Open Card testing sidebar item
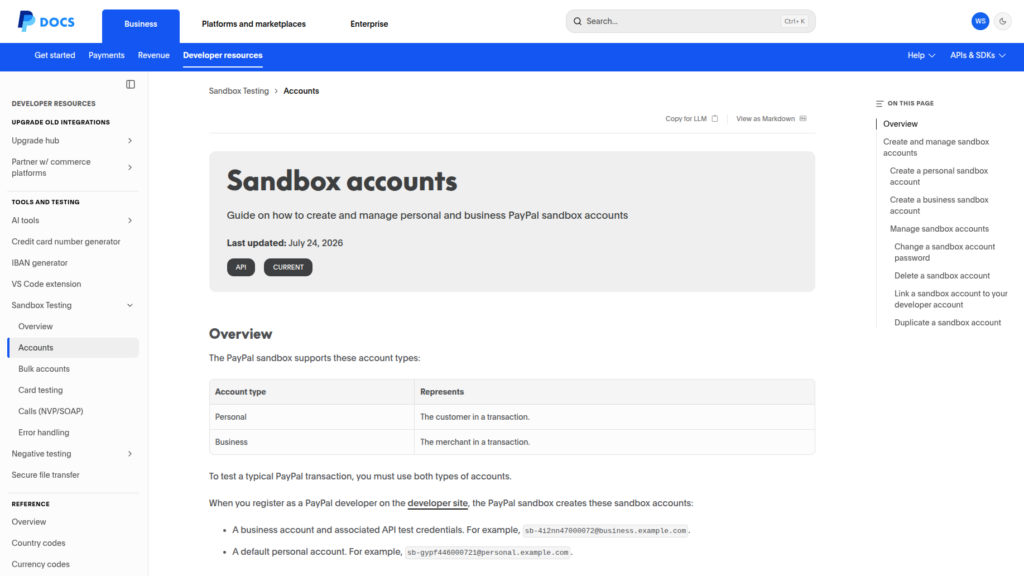The height and width of the screenshot is (576, 1024). coord(40,391)
